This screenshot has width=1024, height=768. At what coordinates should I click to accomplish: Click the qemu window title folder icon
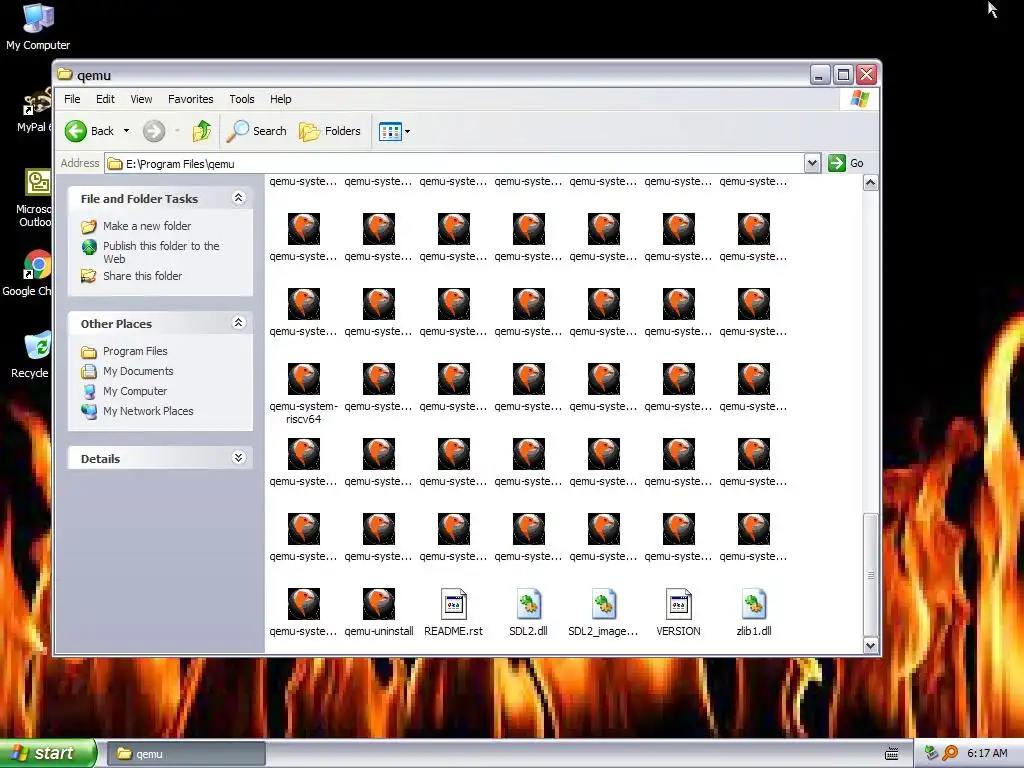click(x=65, y=74)
